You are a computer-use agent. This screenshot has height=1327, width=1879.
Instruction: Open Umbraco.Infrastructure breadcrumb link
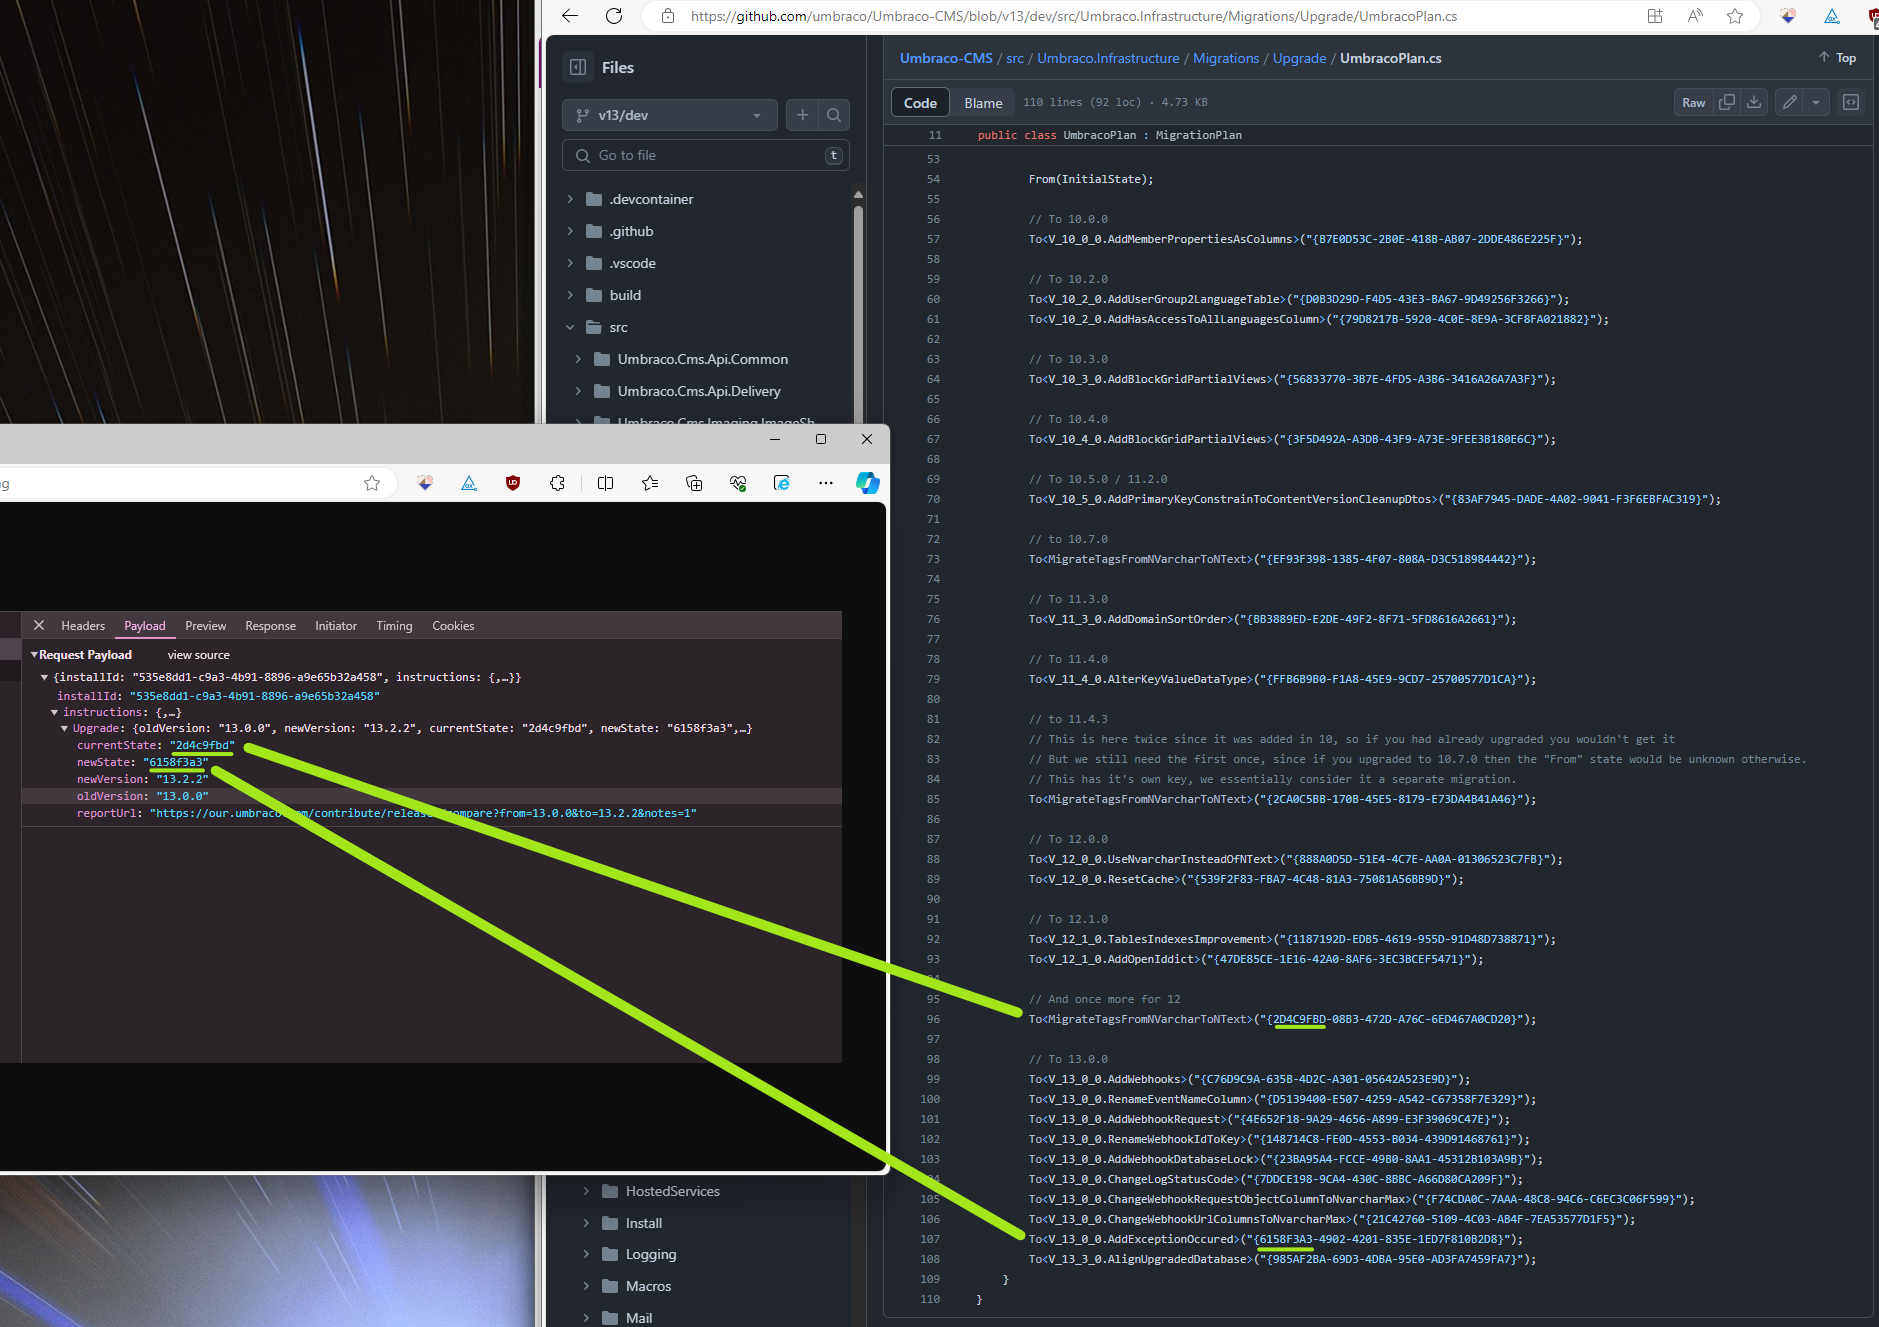tap(1108, 58)
